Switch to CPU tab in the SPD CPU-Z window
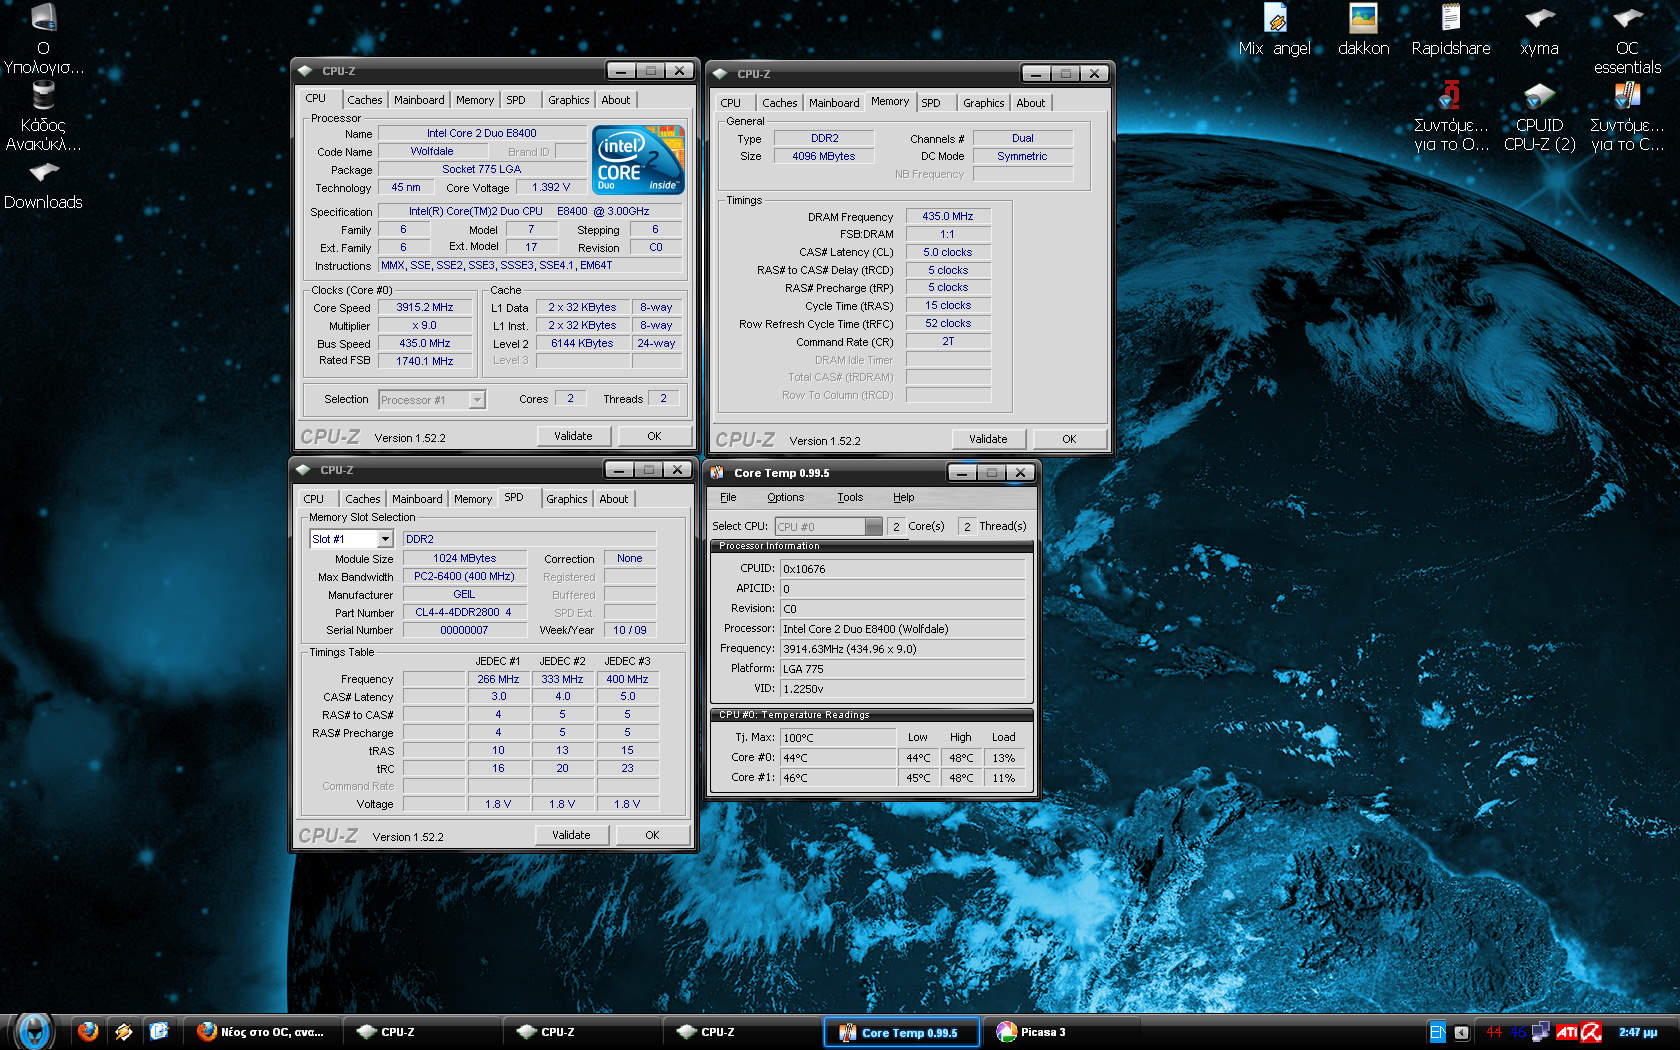The width and height of the screenshot is (1680, 1050). coord(314,499)
